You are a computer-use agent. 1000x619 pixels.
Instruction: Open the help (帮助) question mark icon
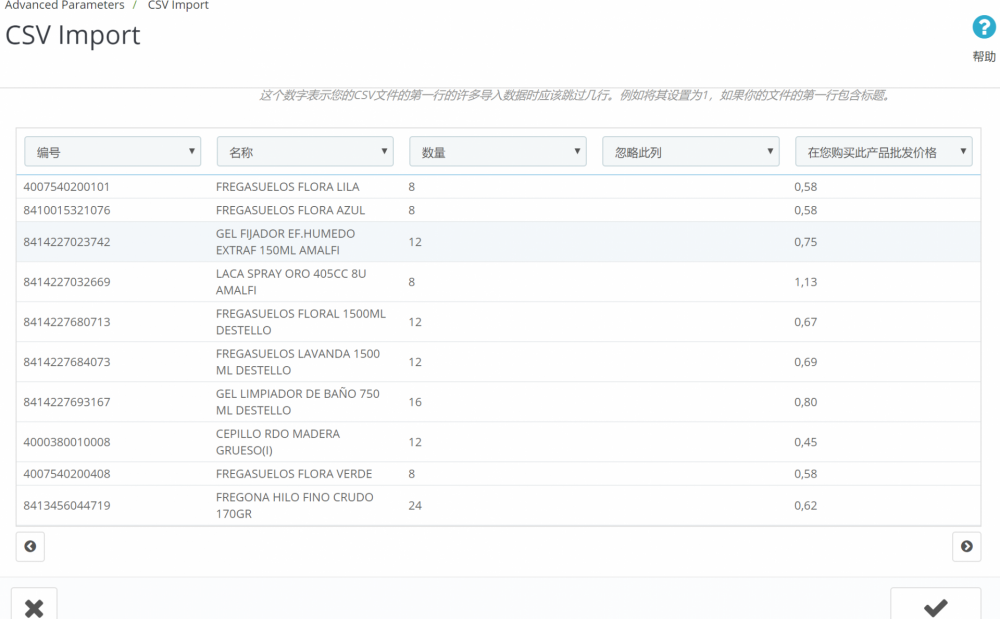coord(983,27)
